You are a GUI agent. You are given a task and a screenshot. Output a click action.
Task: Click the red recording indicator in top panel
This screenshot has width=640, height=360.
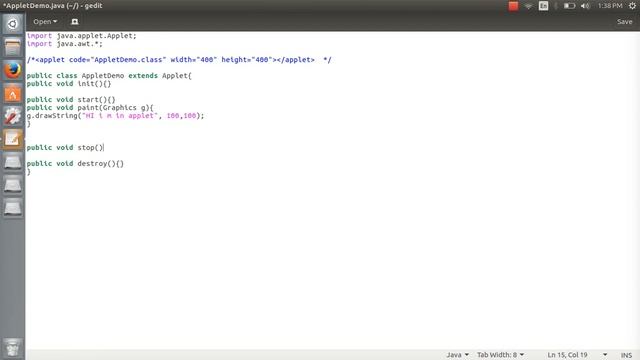point(513,6)
